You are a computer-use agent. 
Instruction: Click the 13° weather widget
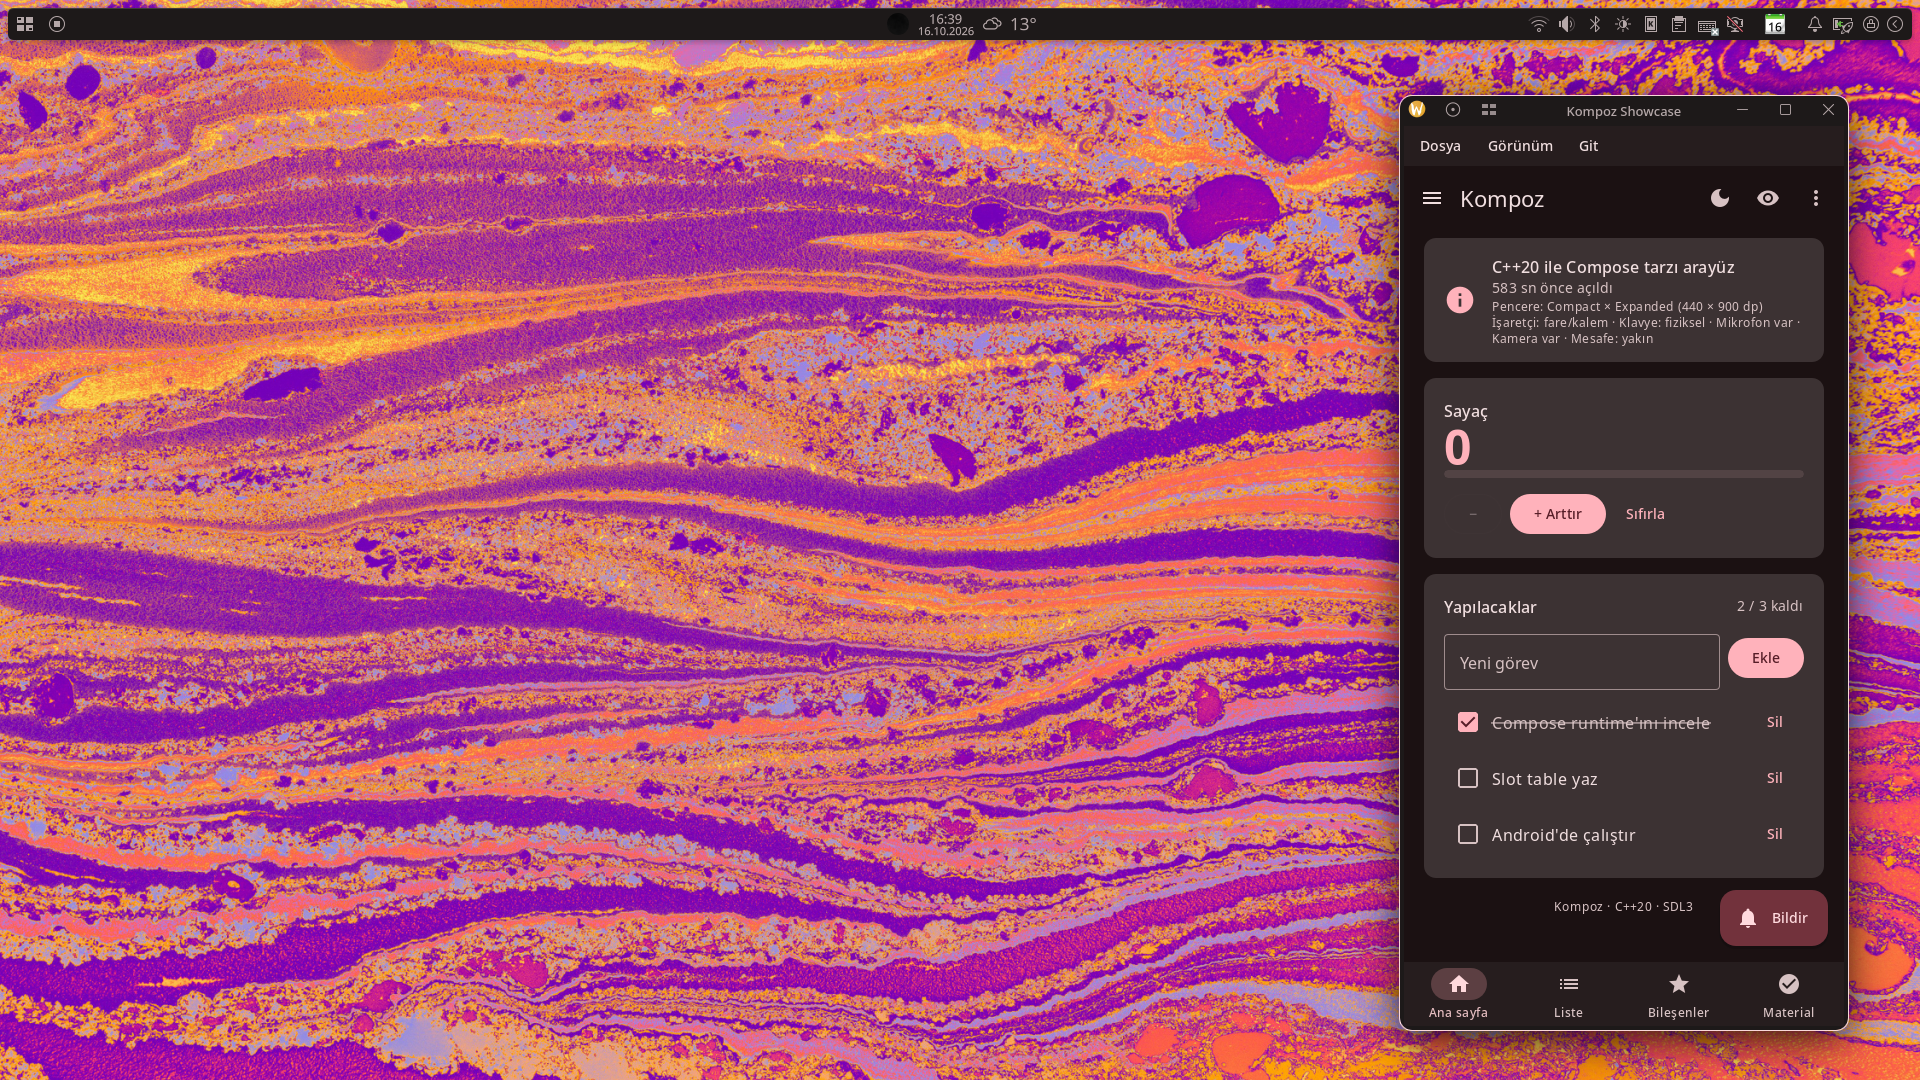coord(1010,24)
